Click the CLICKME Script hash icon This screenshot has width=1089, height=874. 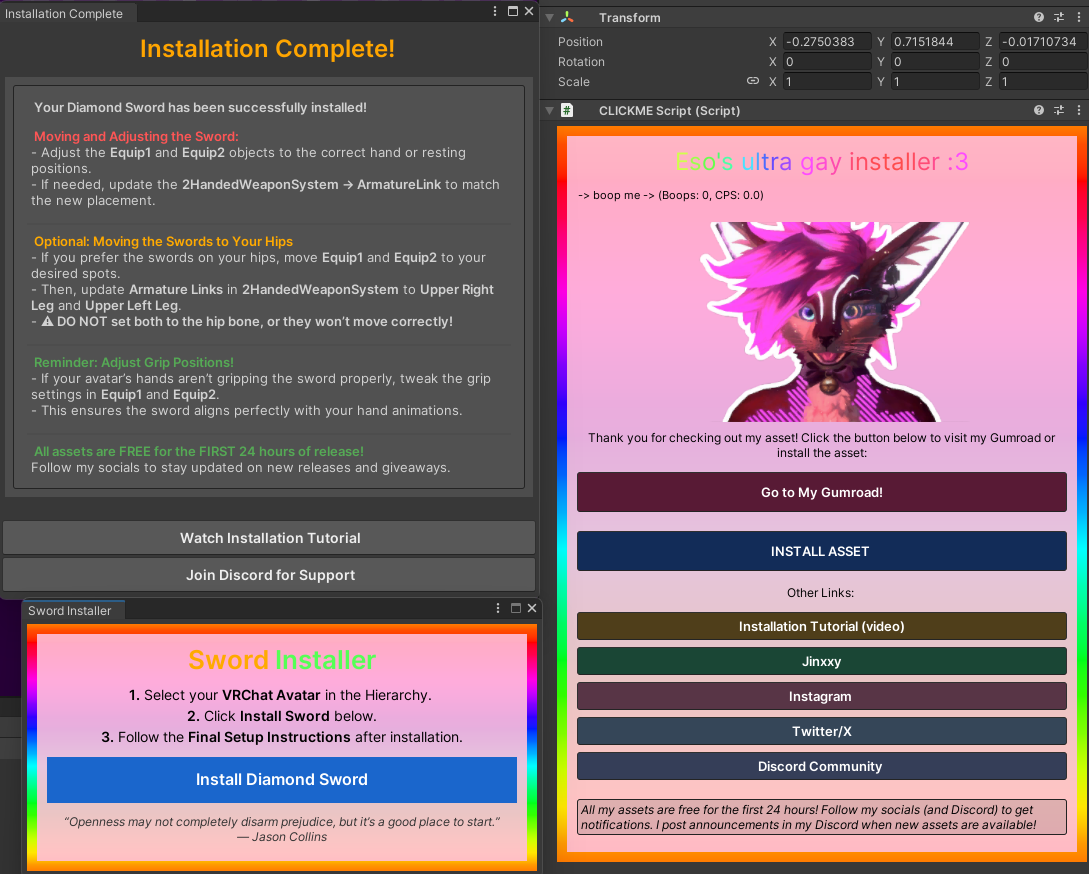tap(567, 110)
